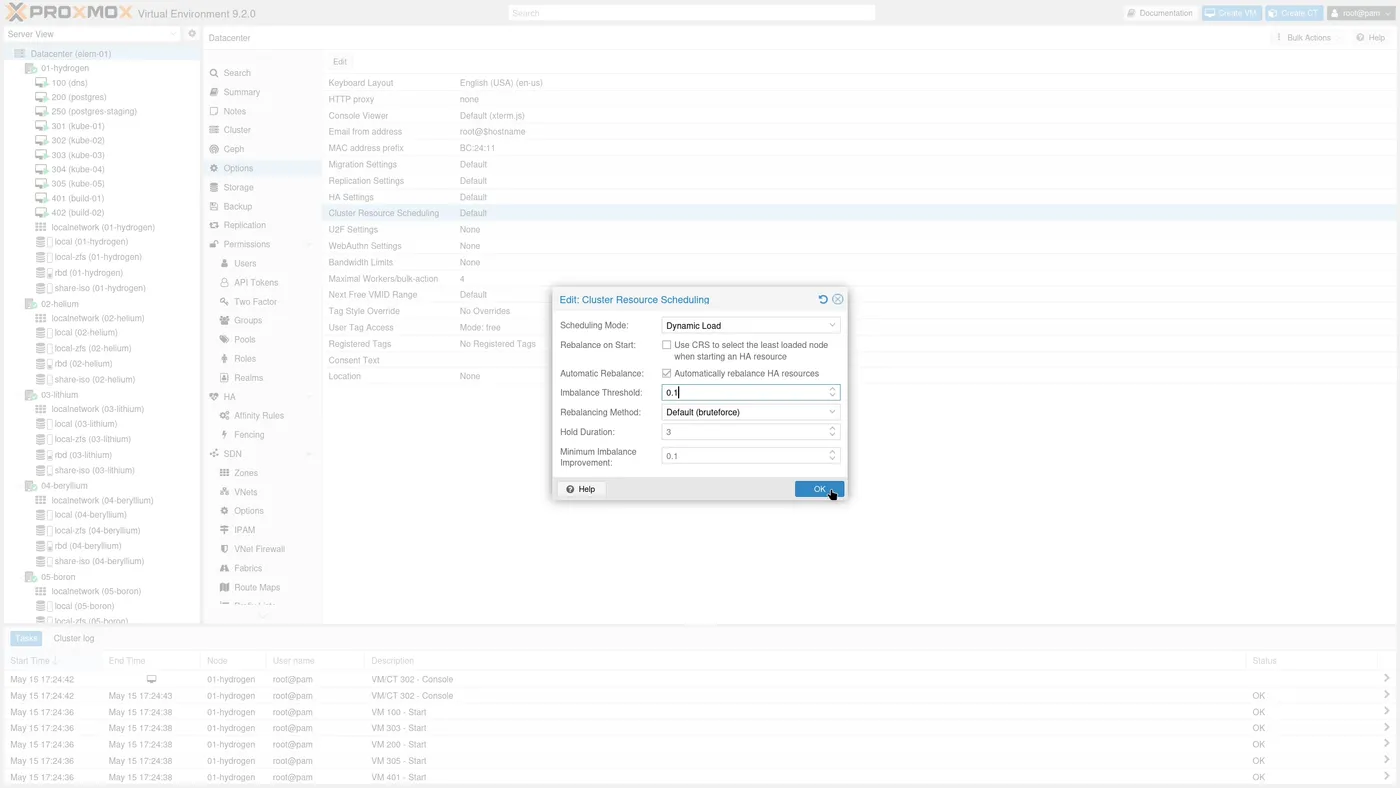Select rbd (03-lithium) storage

83,454
